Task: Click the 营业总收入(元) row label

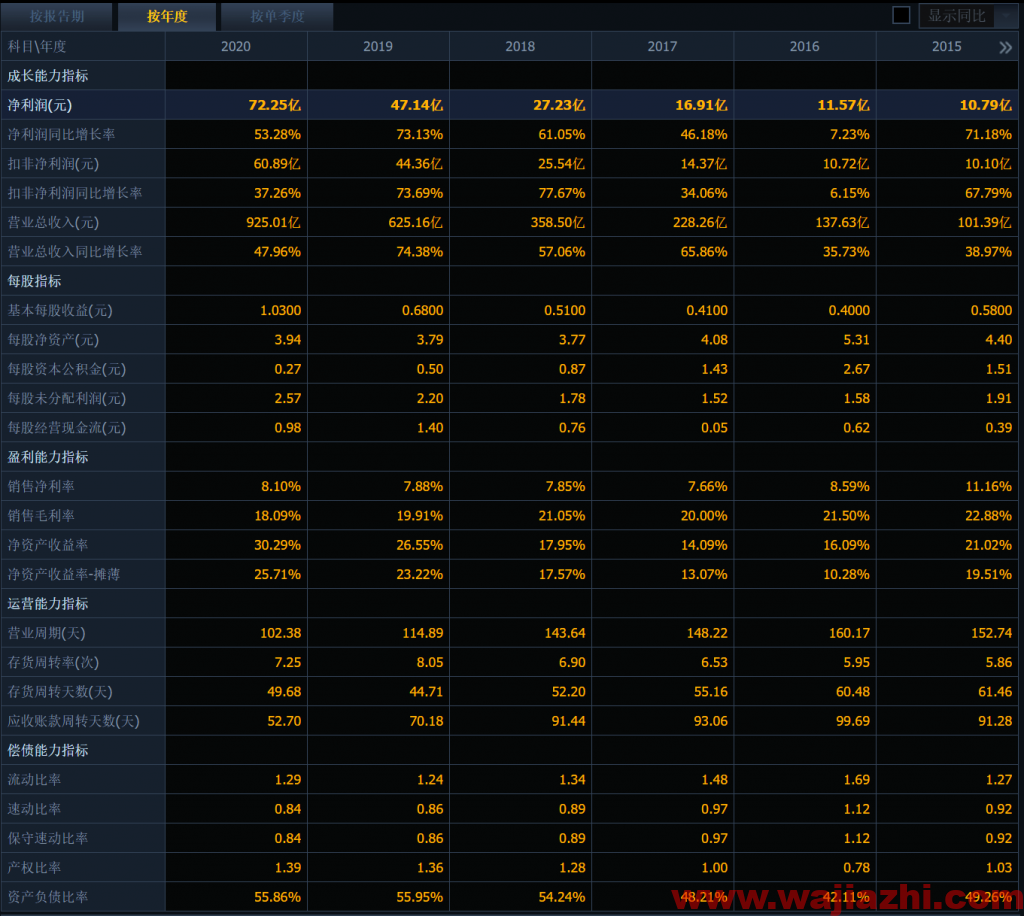Action: [53, 223]
